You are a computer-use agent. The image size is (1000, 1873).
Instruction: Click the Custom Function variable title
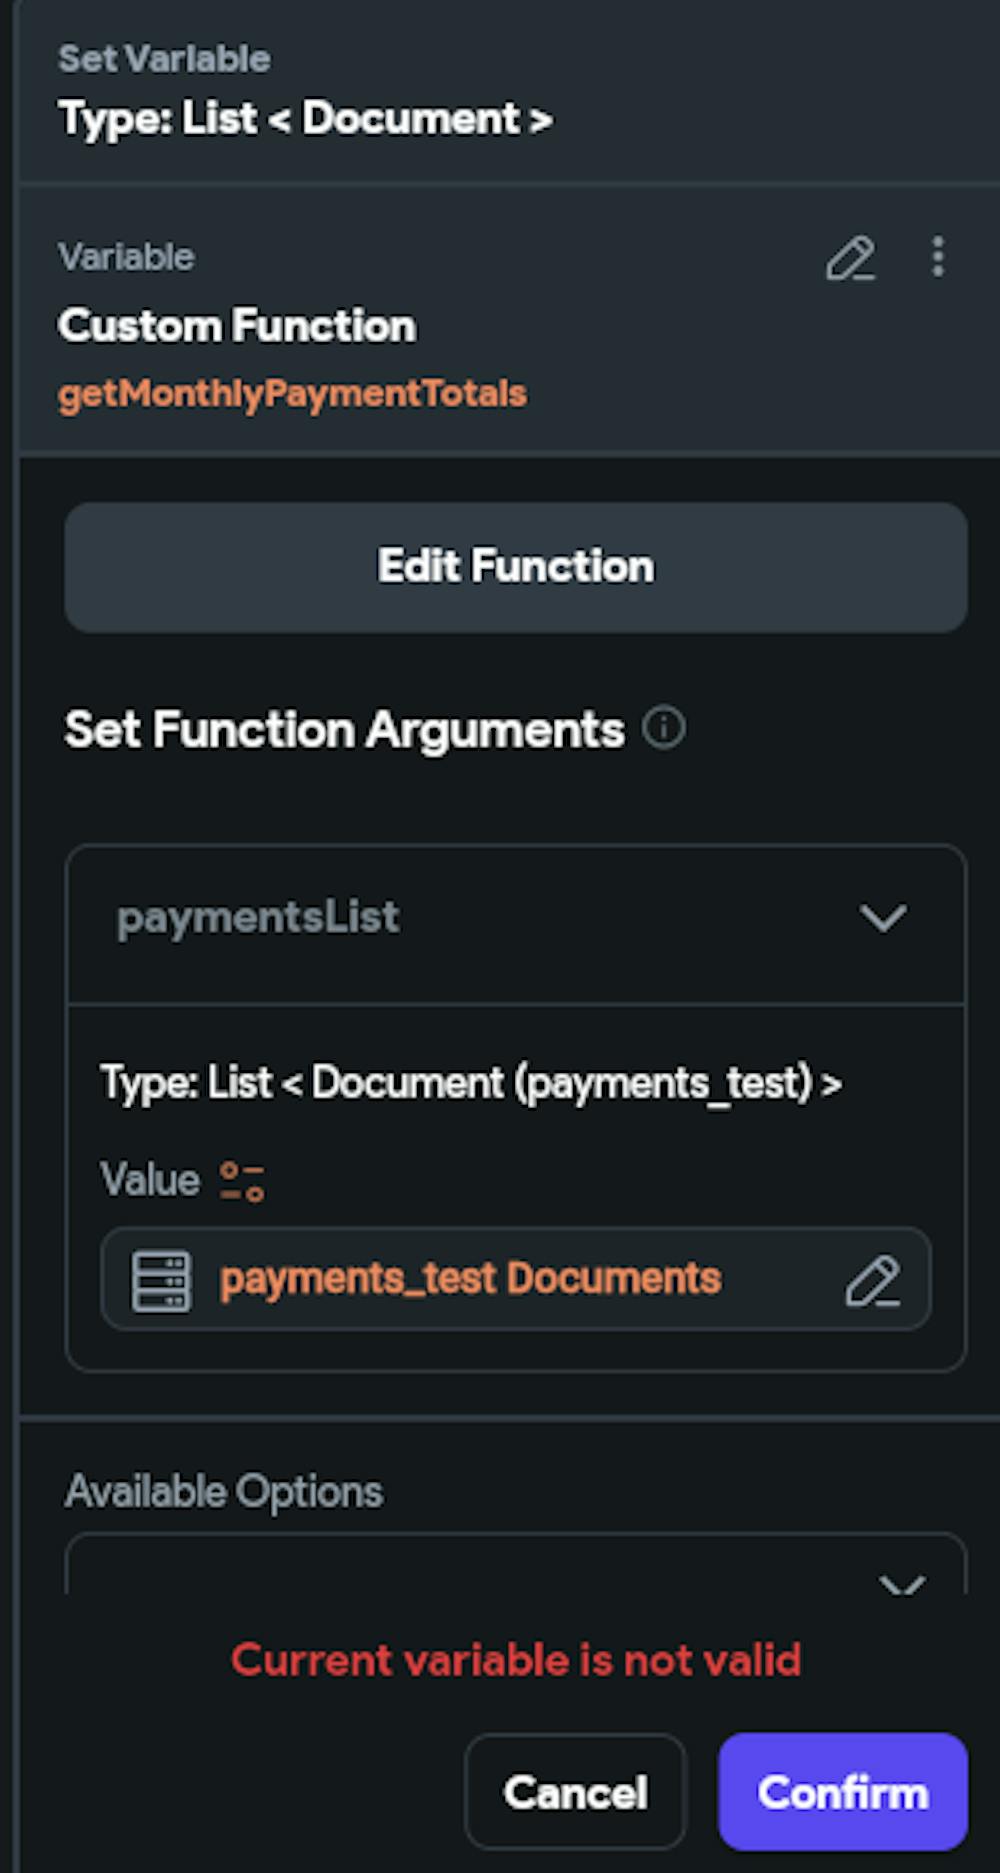coord(237,326)
